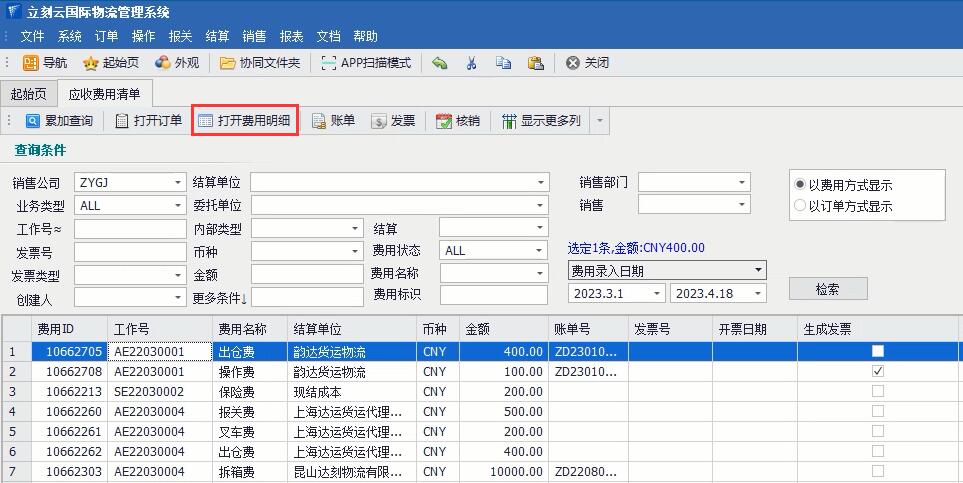This screenshot has width=963, height=483.
Task: Open the 费用录入日期 dropdown
Action: 758,270
